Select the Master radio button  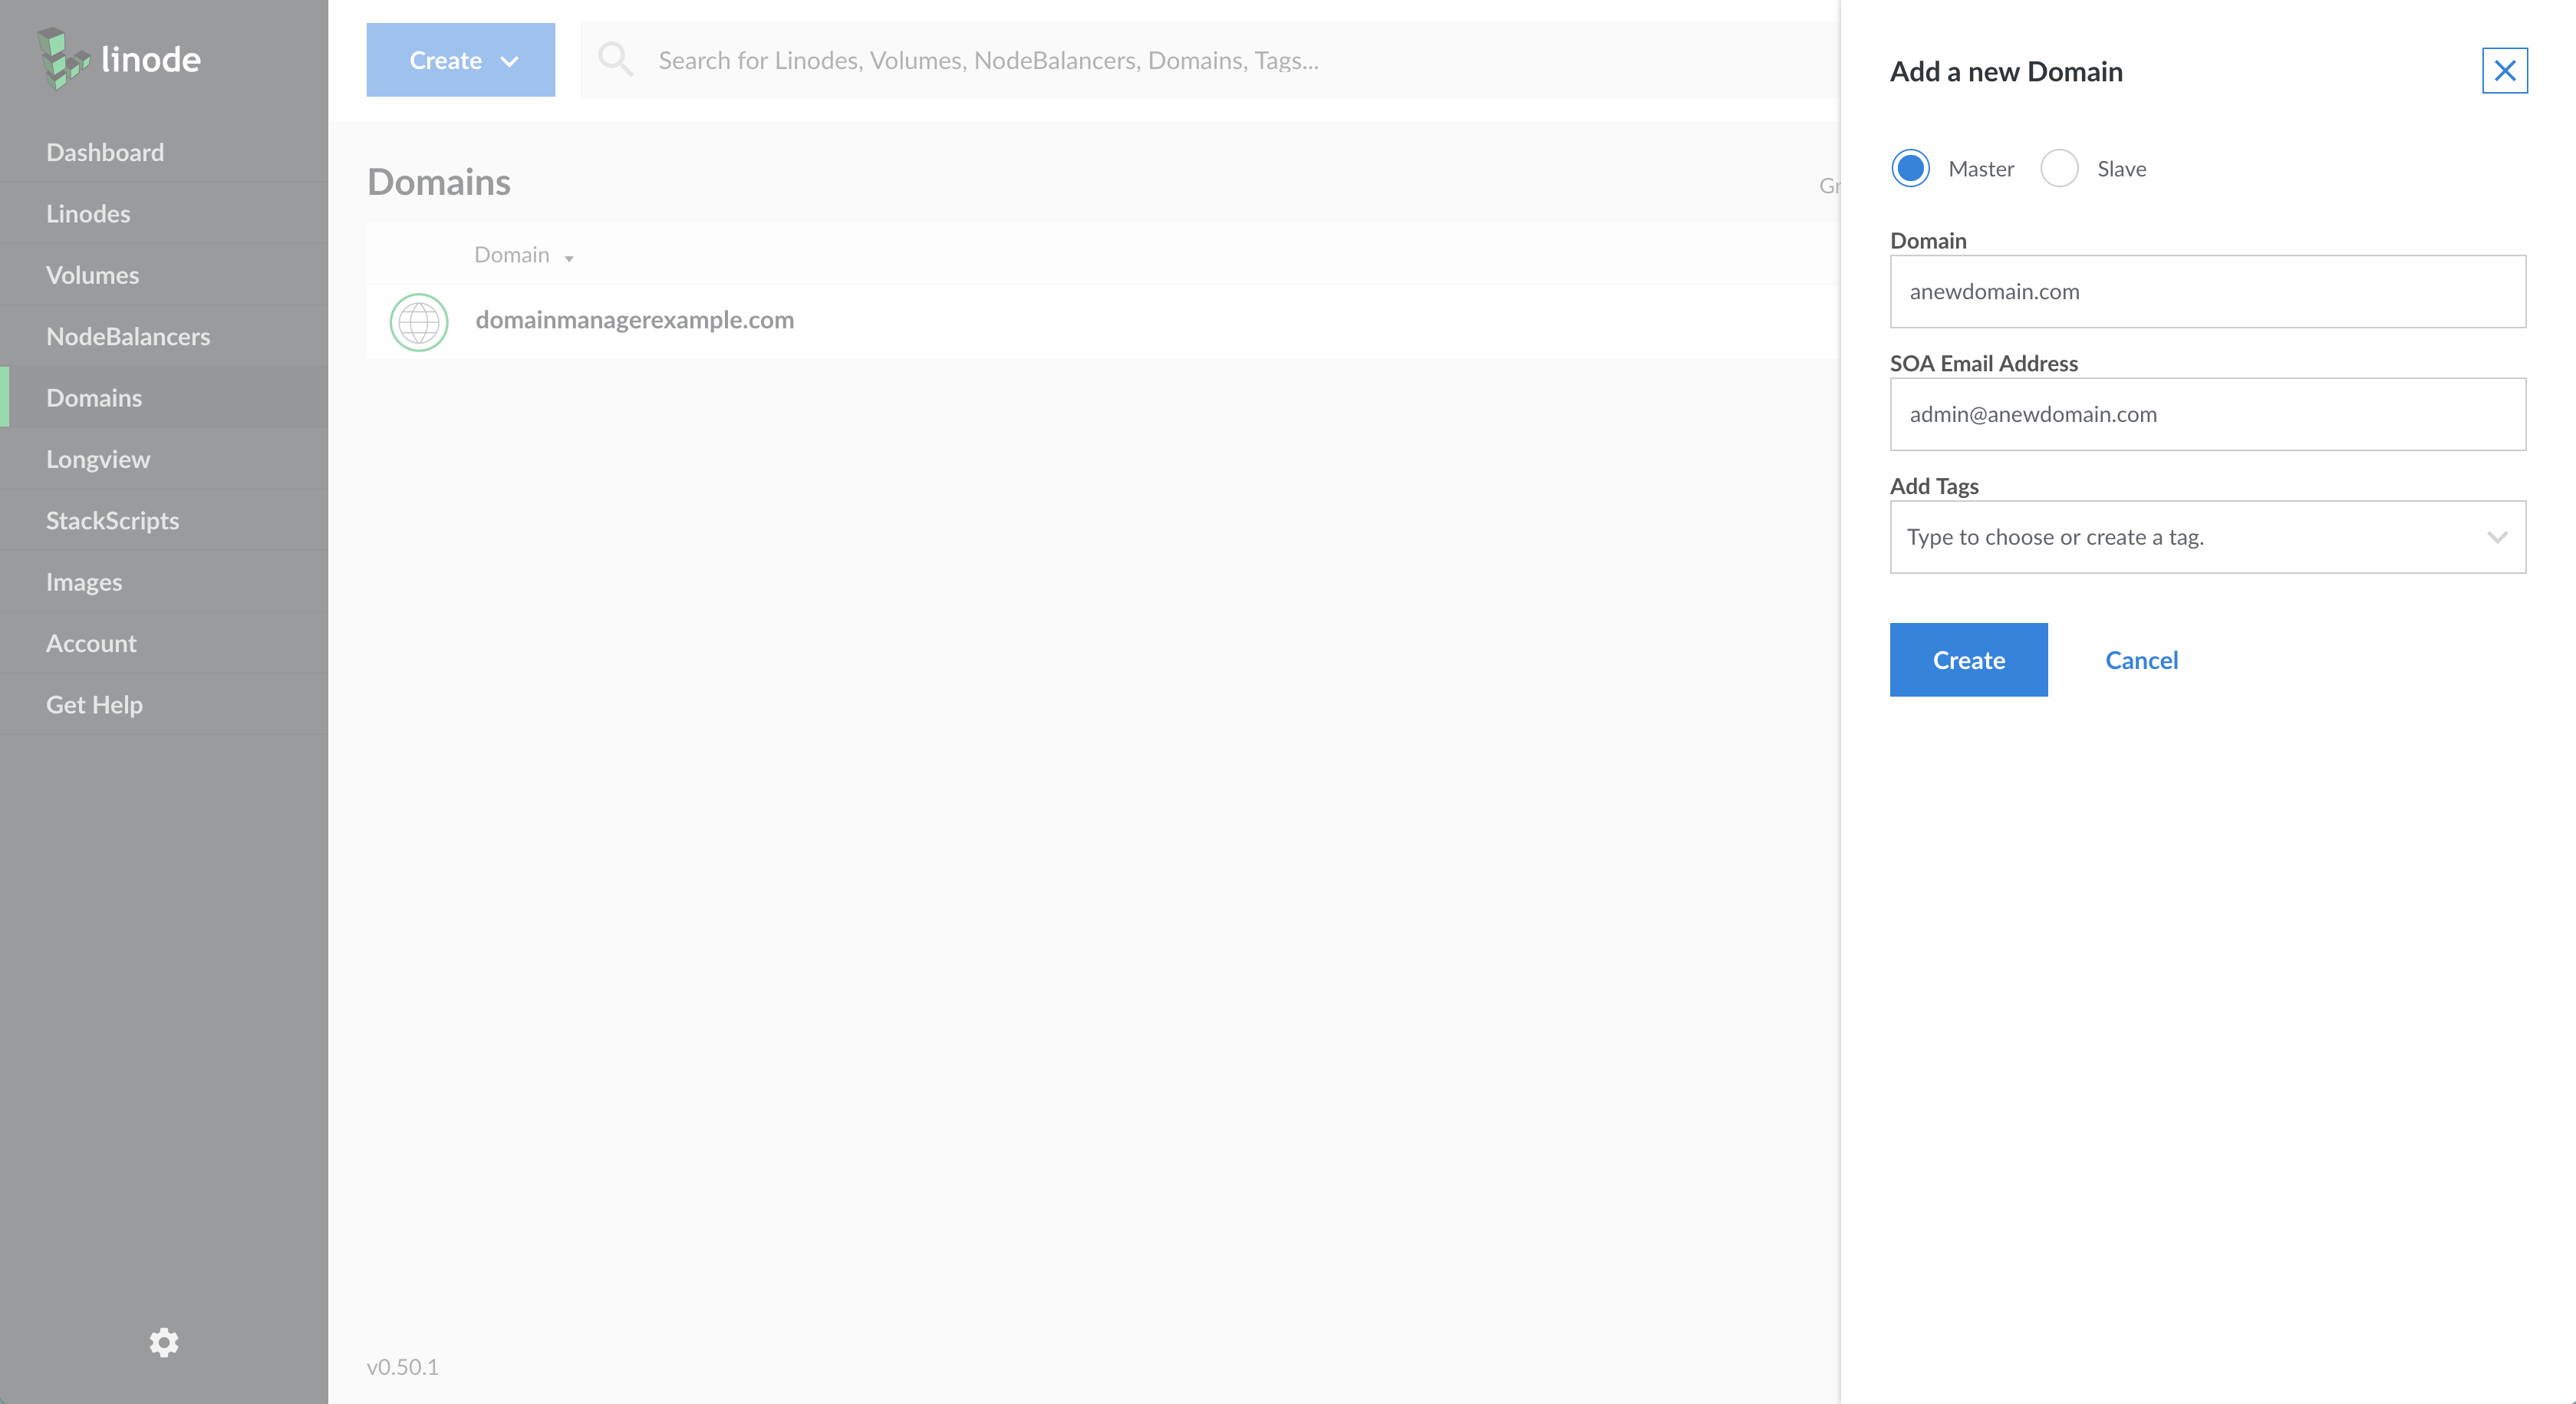(1911, 168)
